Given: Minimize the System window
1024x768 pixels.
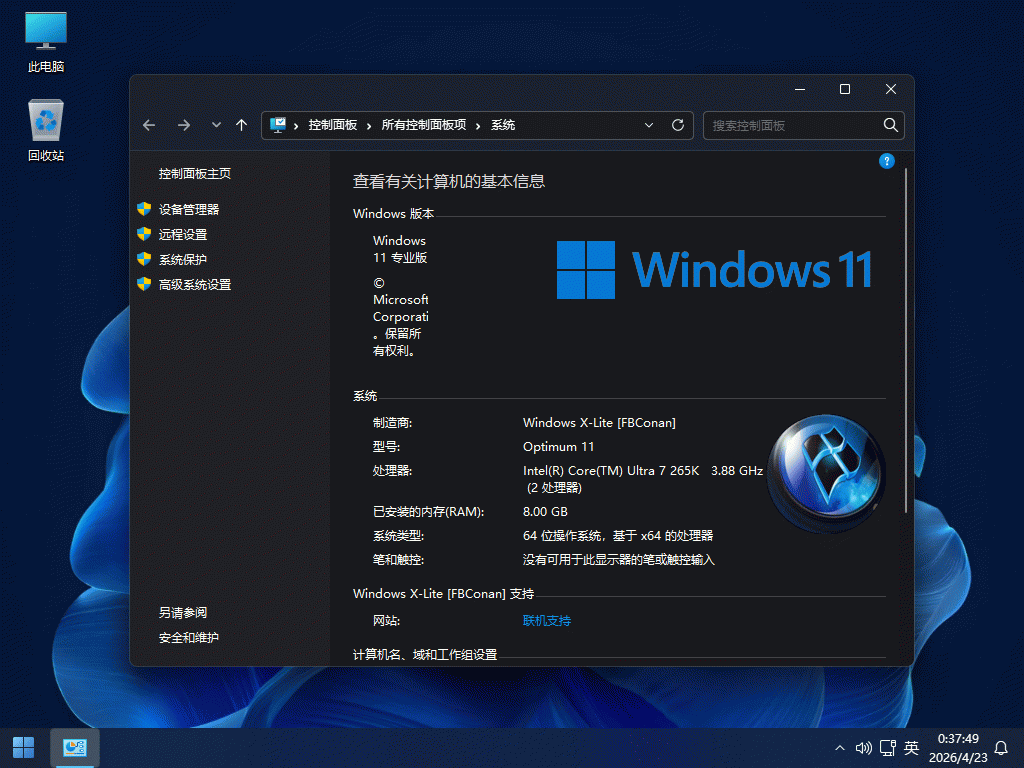Looking at the screenshot, I should tap(800, 89).
